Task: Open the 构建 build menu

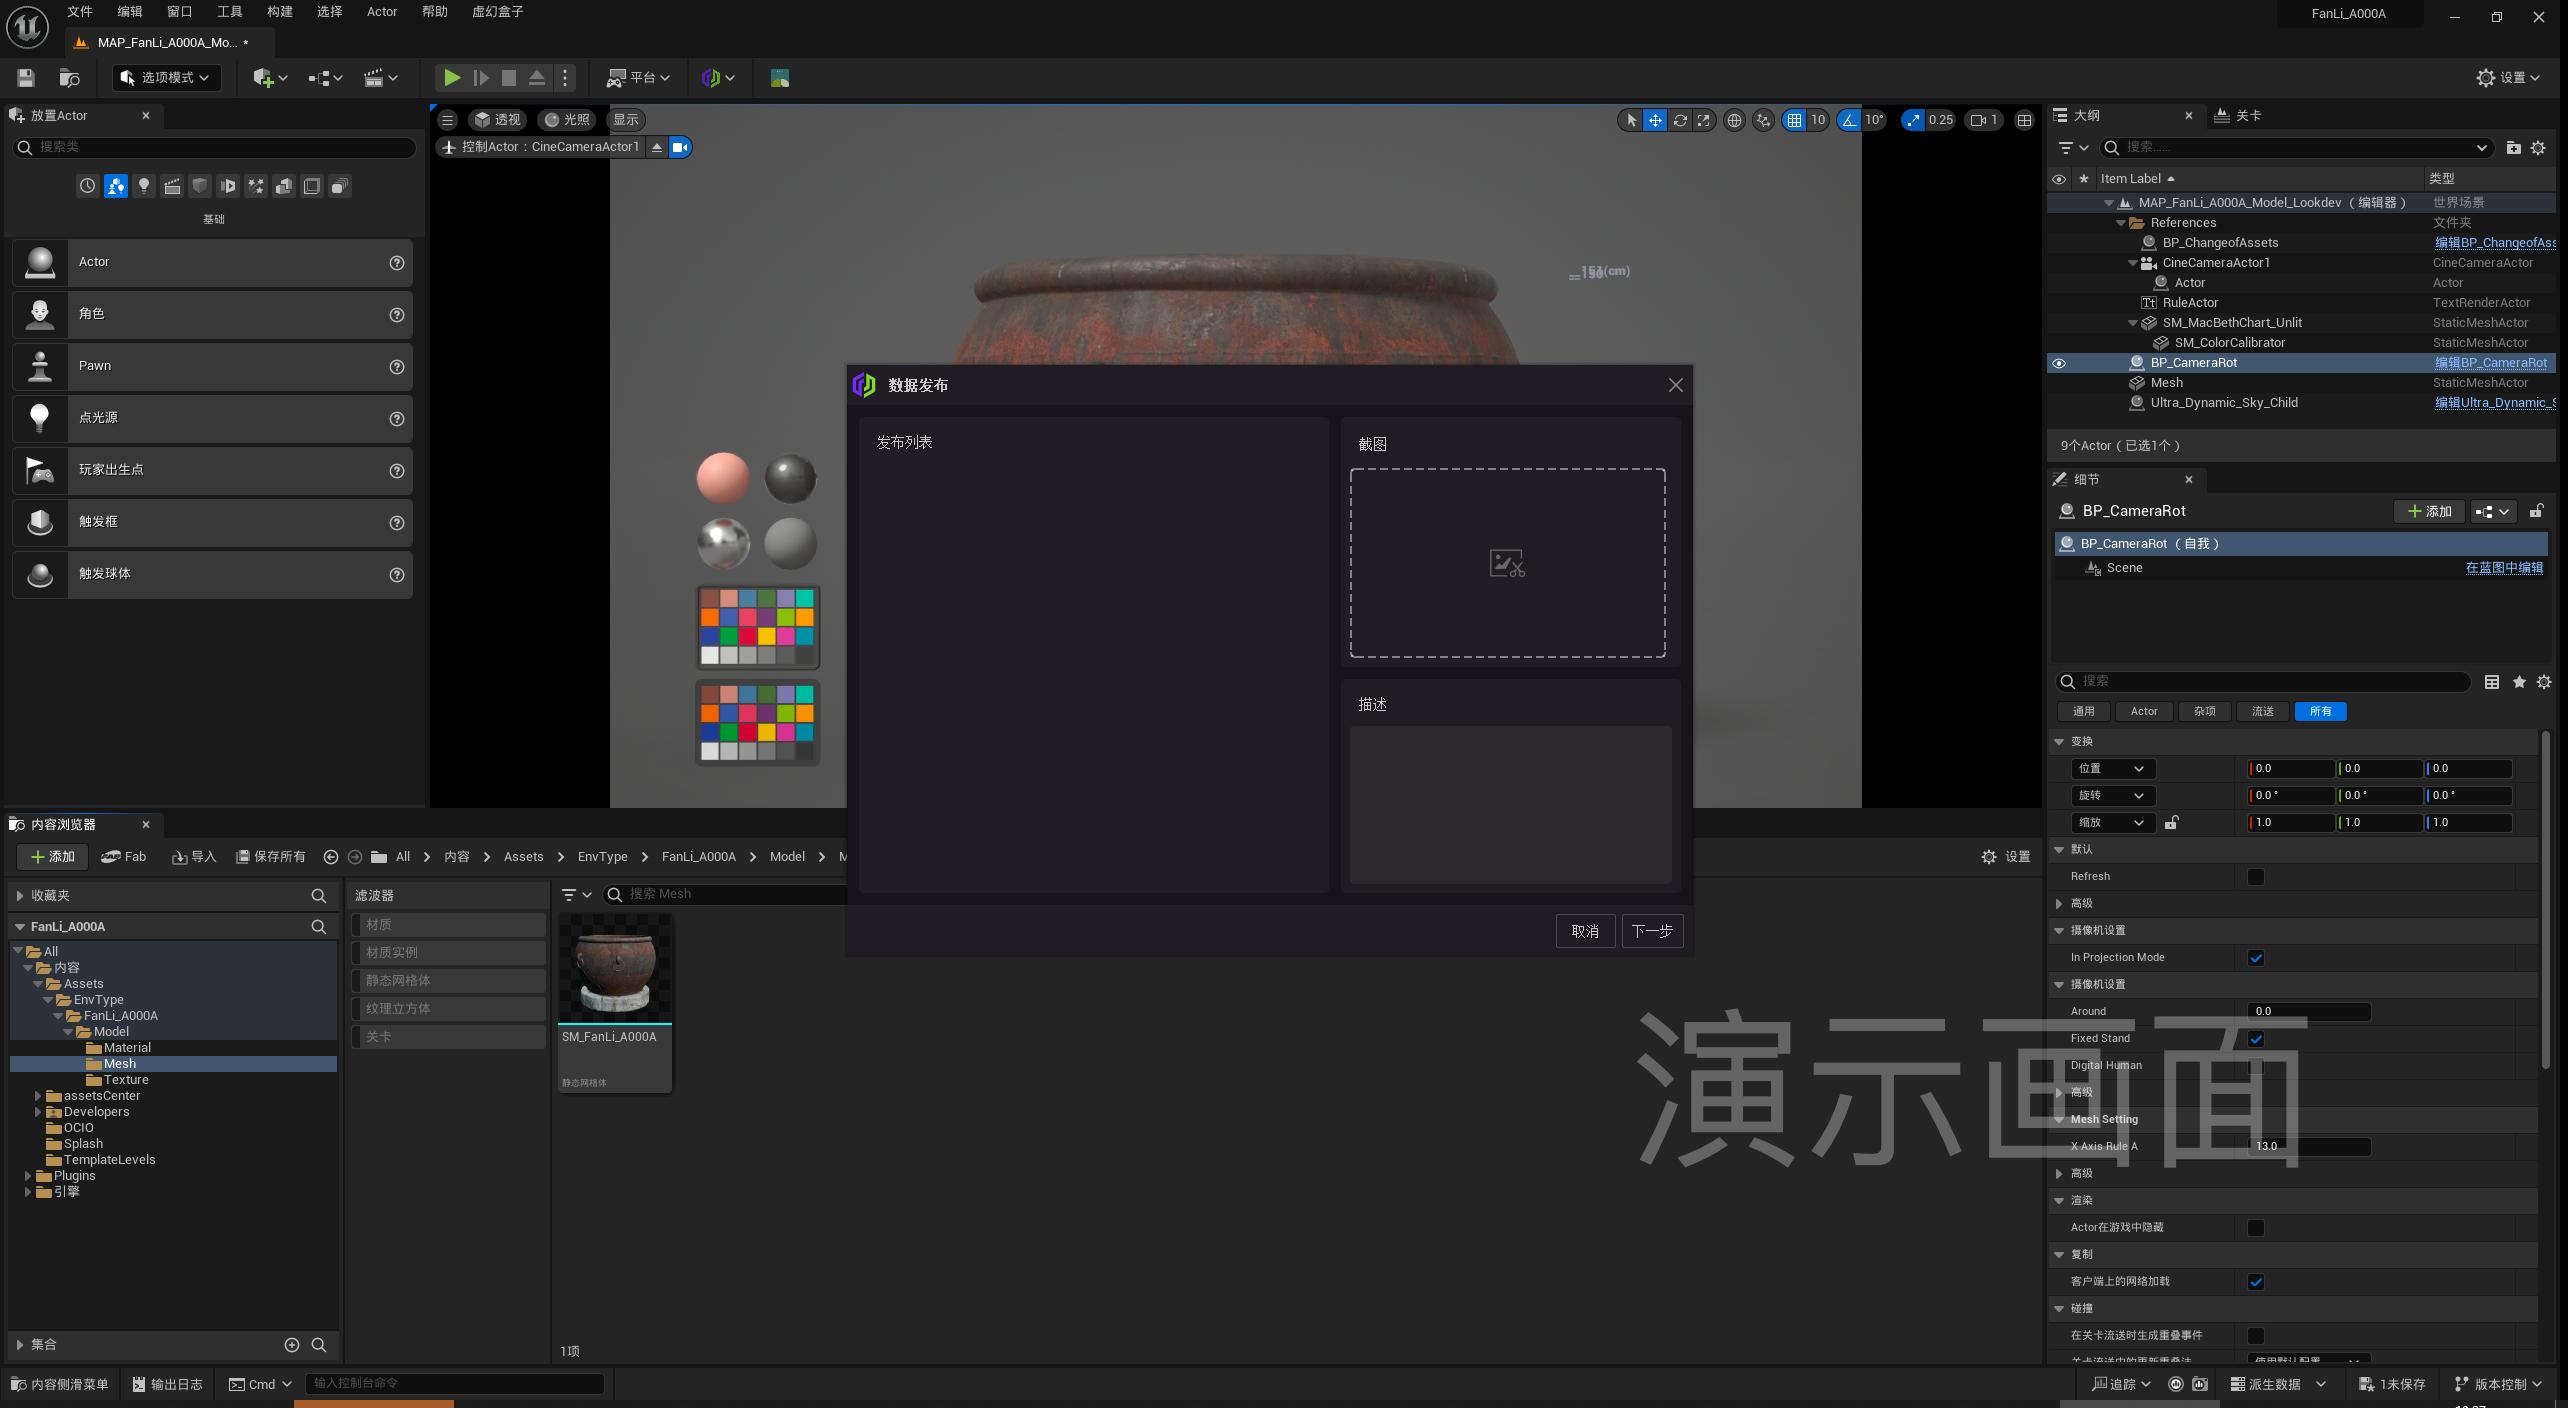Action: tap(280, 12)
